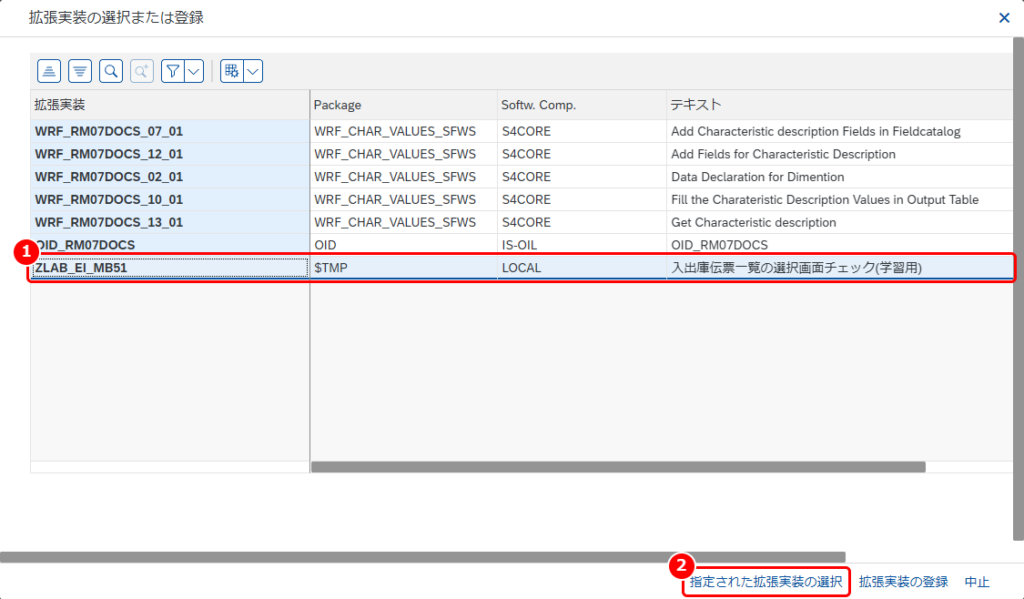Select row WRF_RM07DOCS_13_01
Viewport: 1024px width, 599px height.
170,223
